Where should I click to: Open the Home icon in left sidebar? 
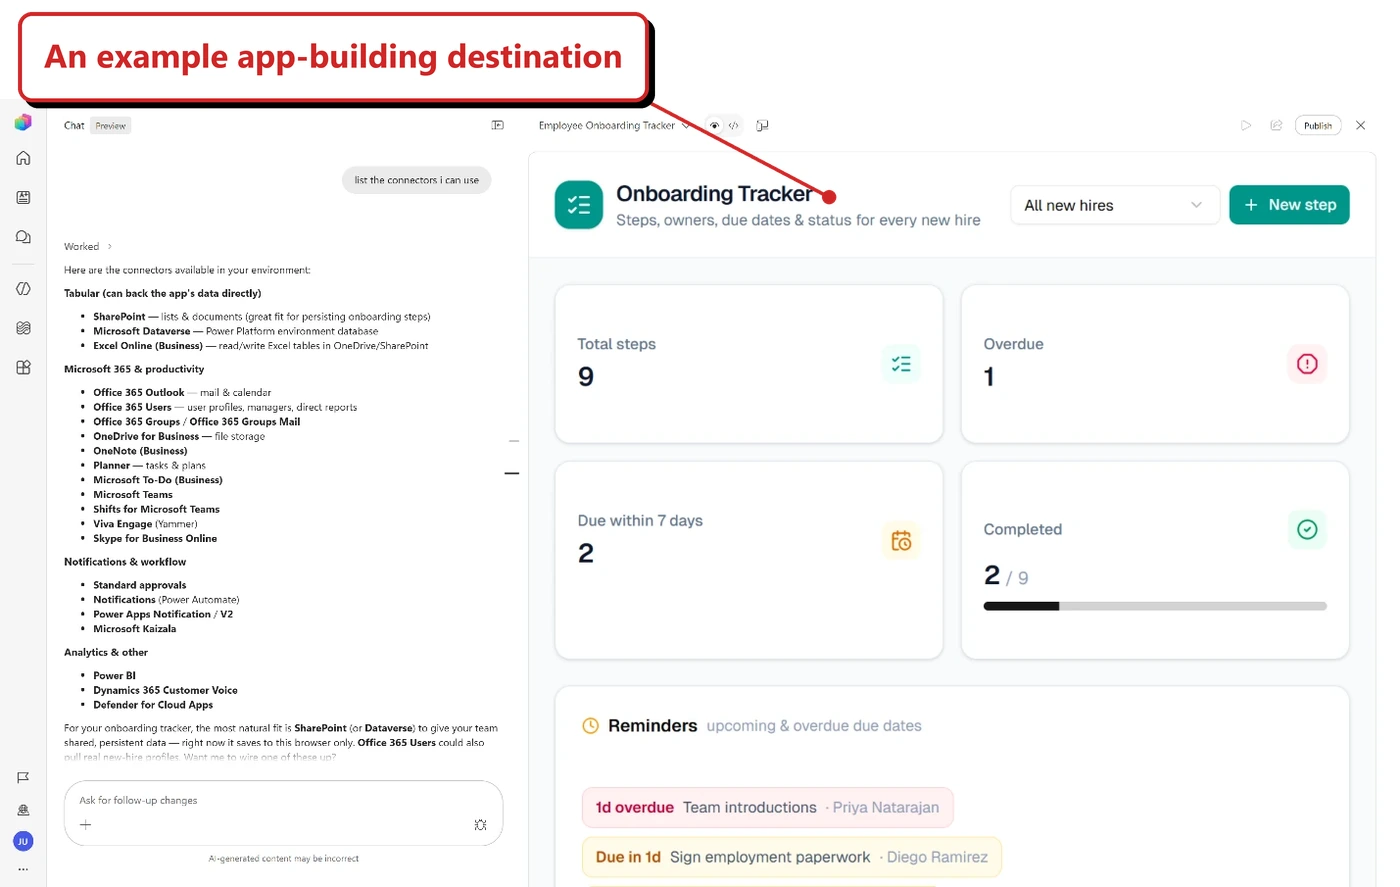23,158
